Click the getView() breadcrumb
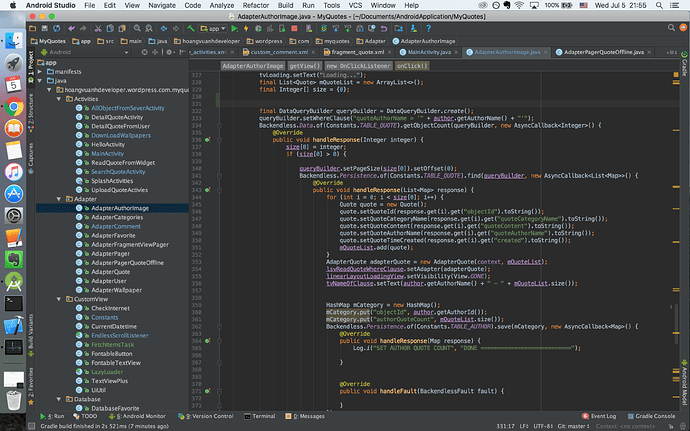This screenshot has width=690, height=431. pos(305,66)
